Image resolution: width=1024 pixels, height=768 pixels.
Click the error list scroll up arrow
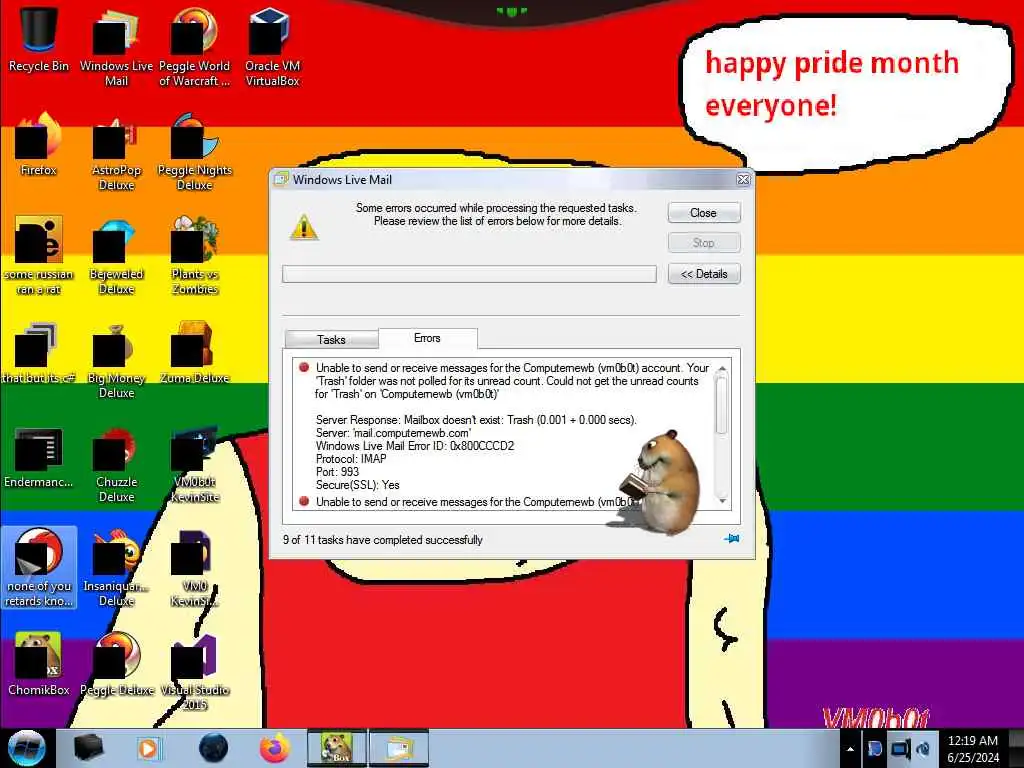(722, 370)
